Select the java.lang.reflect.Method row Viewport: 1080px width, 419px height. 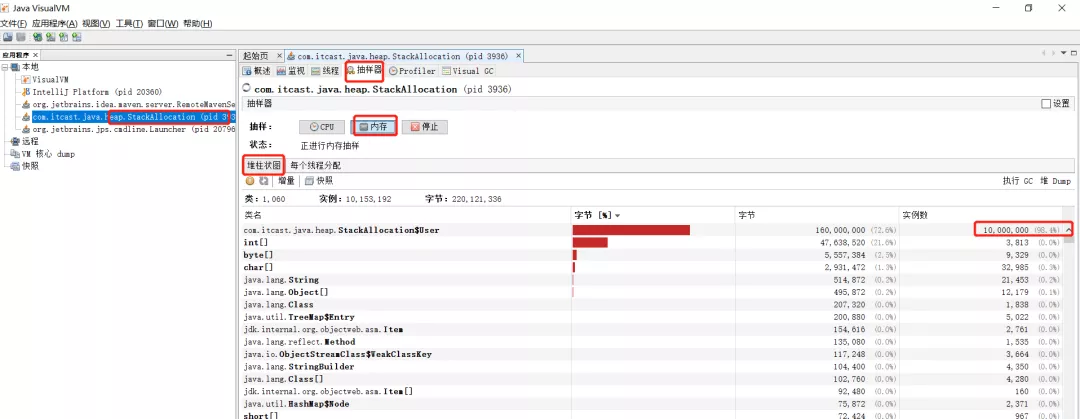[653, 342]
